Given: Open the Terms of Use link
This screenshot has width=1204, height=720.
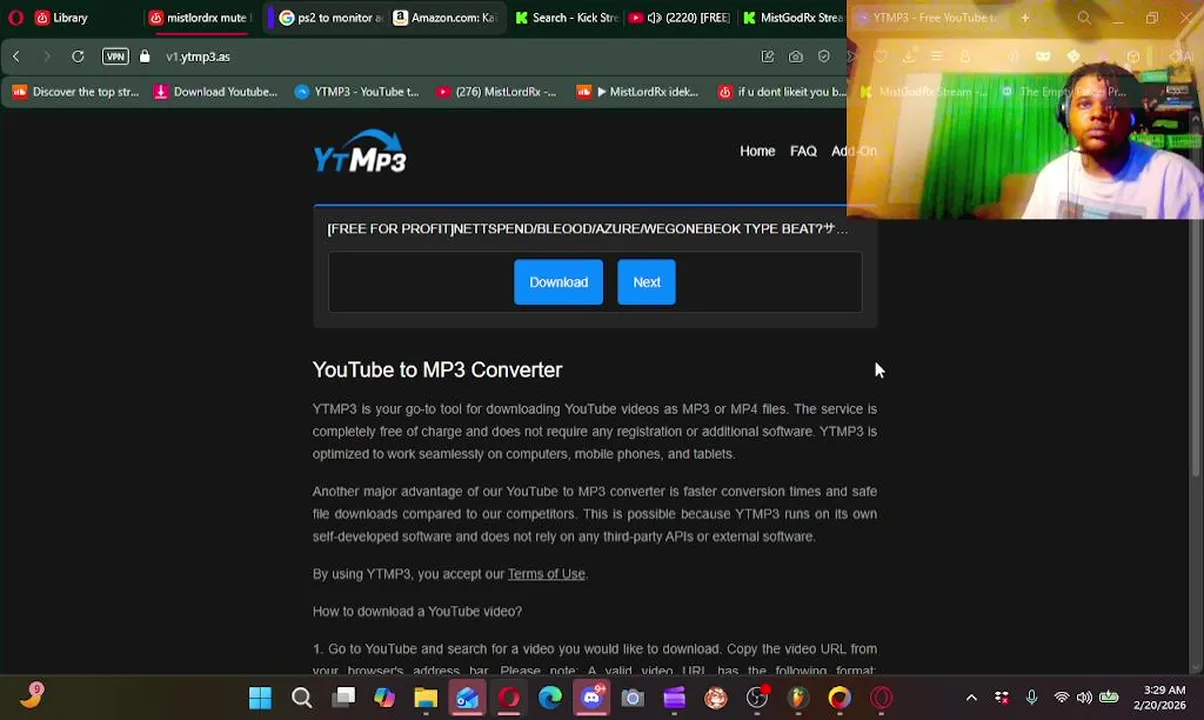Looking at the screenshot, I should 546,574.
